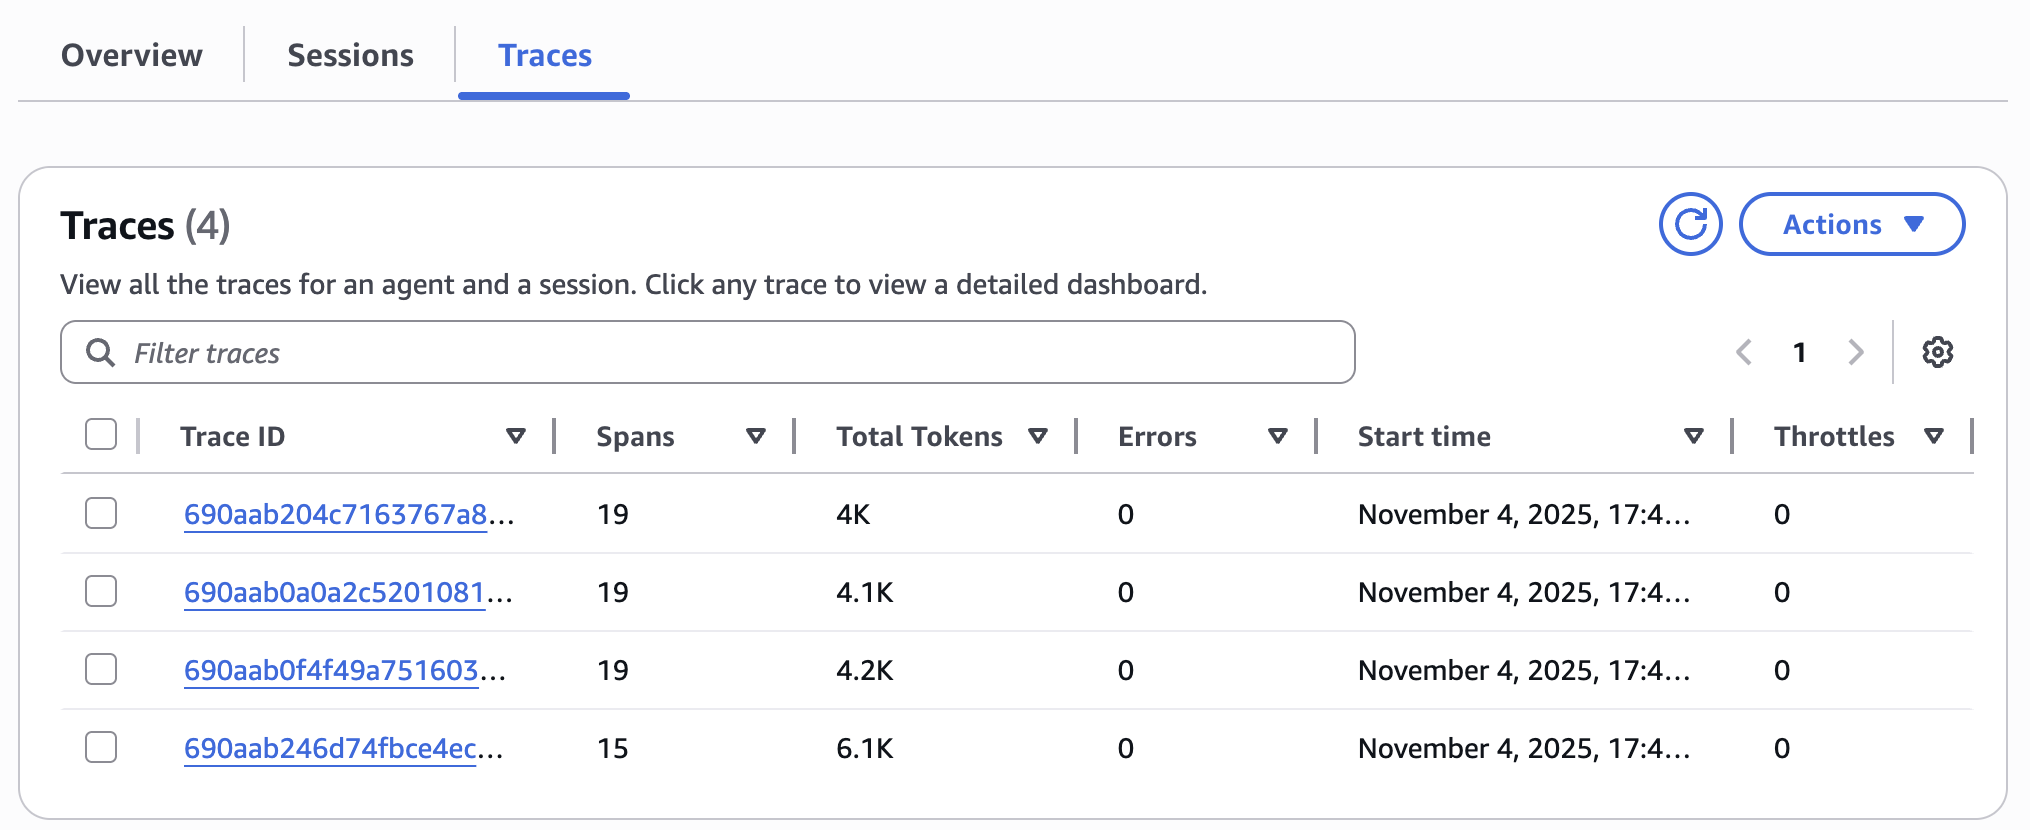Click start time of trace 690aab246d74fbce4ec
2030x830 pixels.
click(1524, 748)
